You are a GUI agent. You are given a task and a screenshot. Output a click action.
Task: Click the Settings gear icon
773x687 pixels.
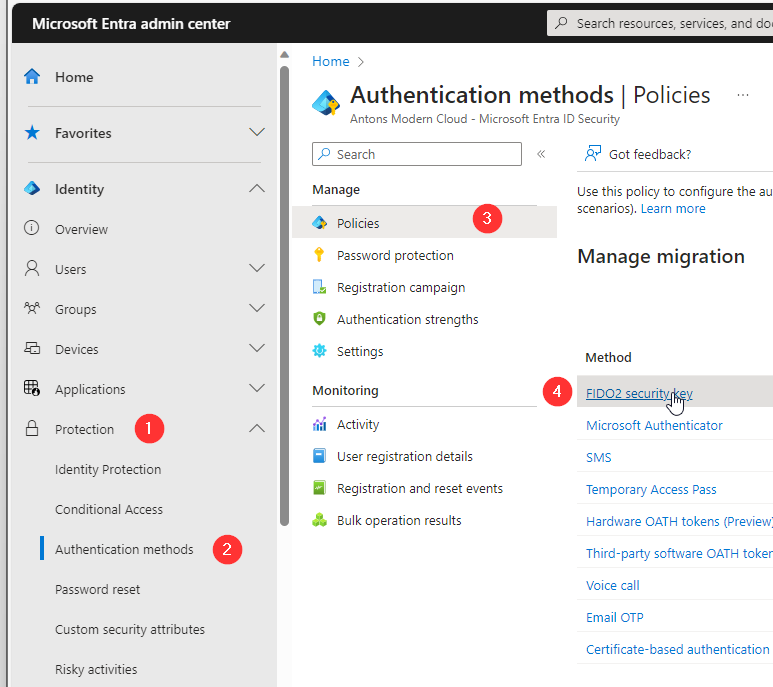coord(319,351)
